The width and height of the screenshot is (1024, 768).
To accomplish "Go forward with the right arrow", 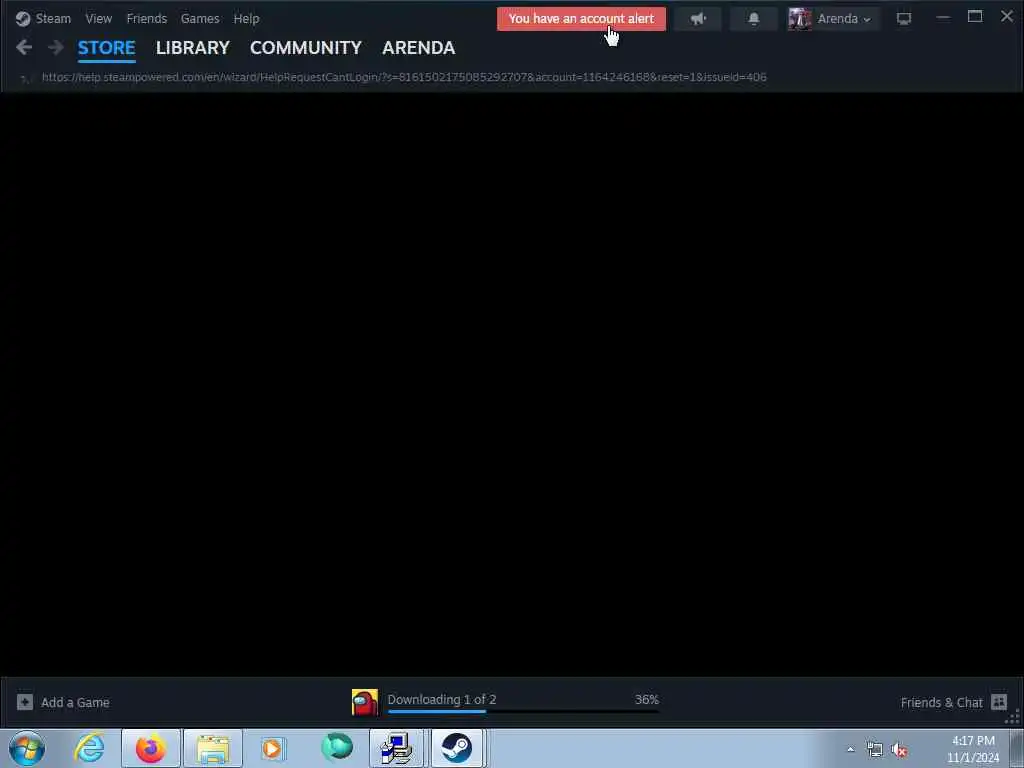I will 56,47.
